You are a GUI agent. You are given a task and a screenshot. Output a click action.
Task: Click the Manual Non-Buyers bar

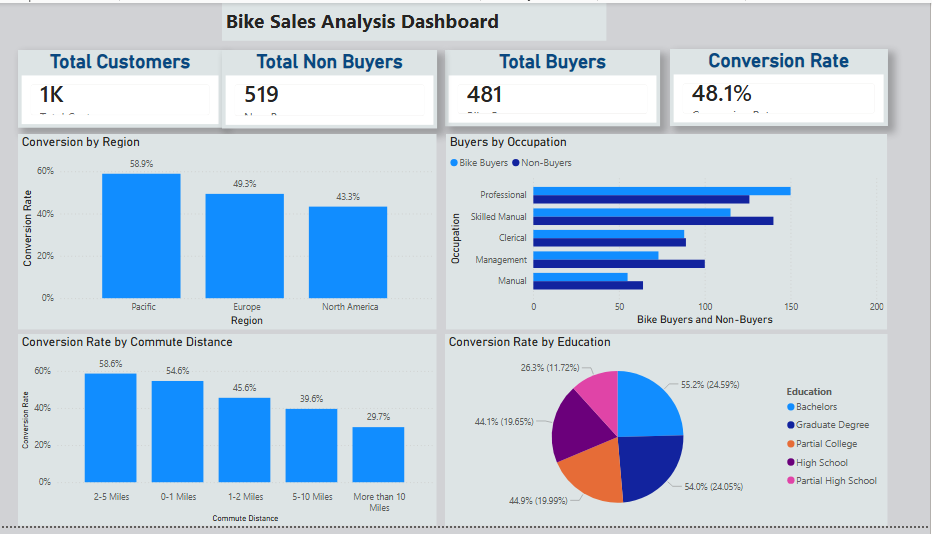click(x=588, y=285)
